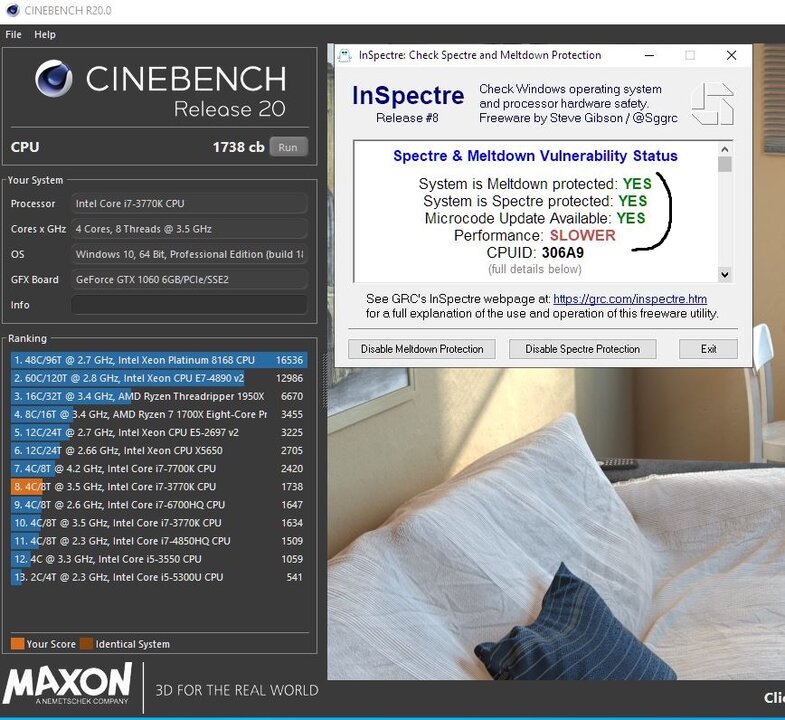This screenshot has height=720, width=785.
Task: Select ranking row Xeon Platinum 8168
Action: [x=159, y=360]
